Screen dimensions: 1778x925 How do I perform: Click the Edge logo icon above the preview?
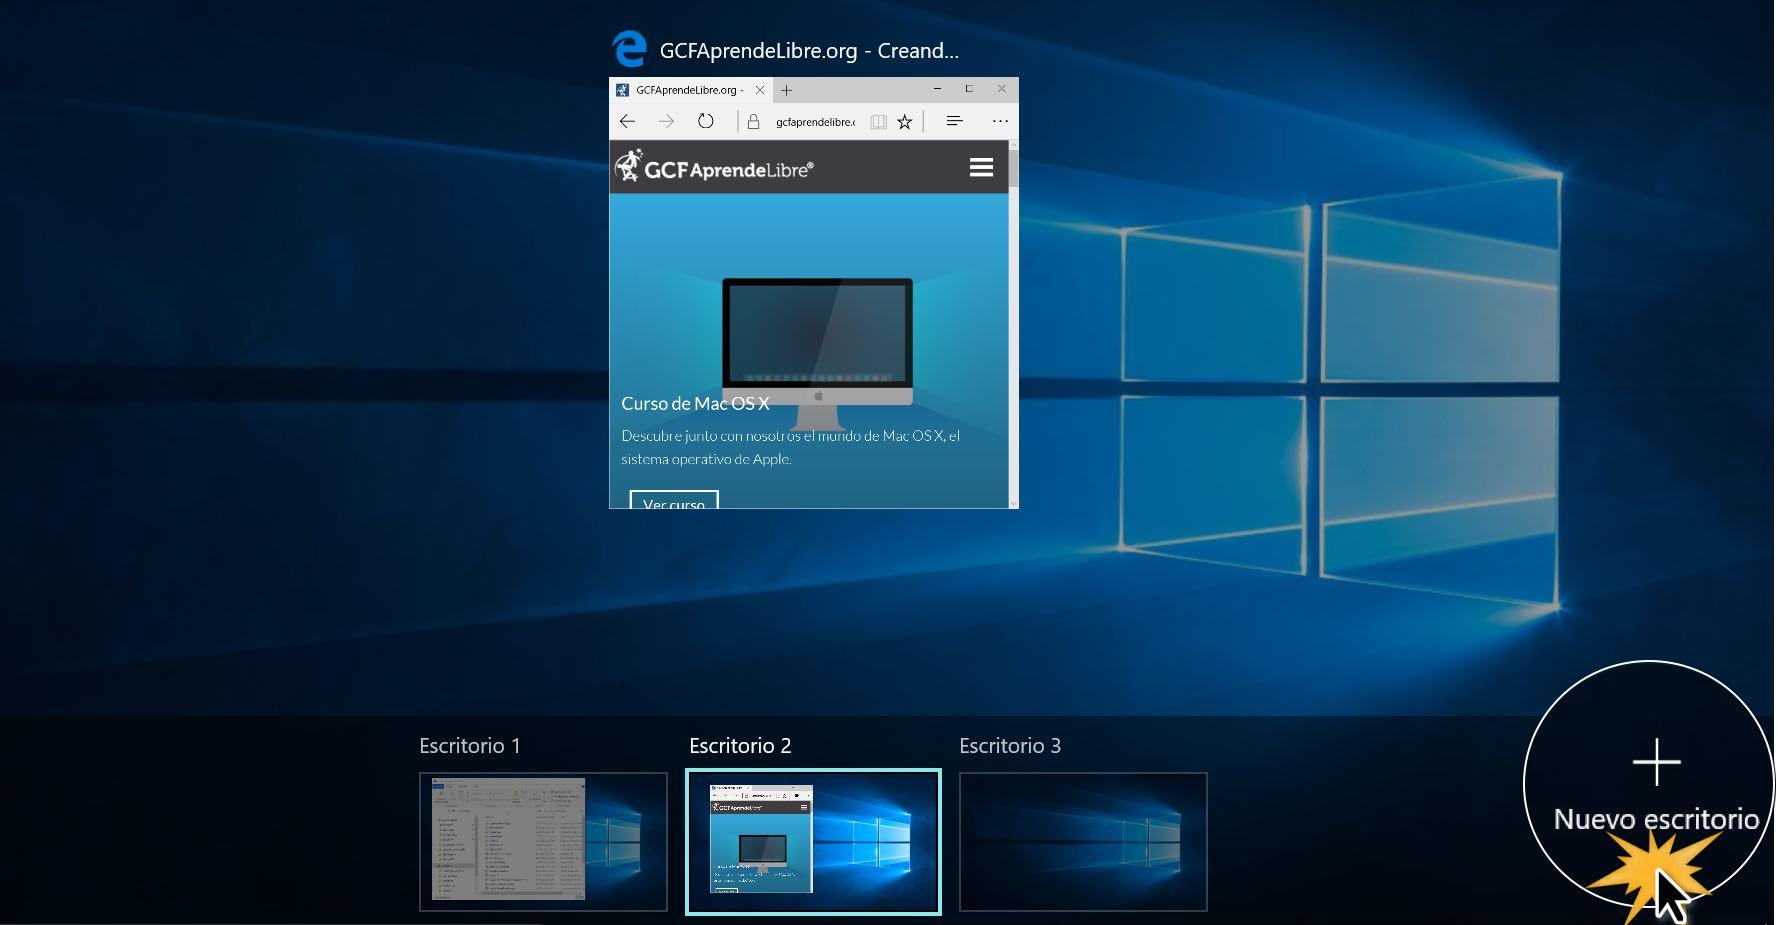click(630, 49)
